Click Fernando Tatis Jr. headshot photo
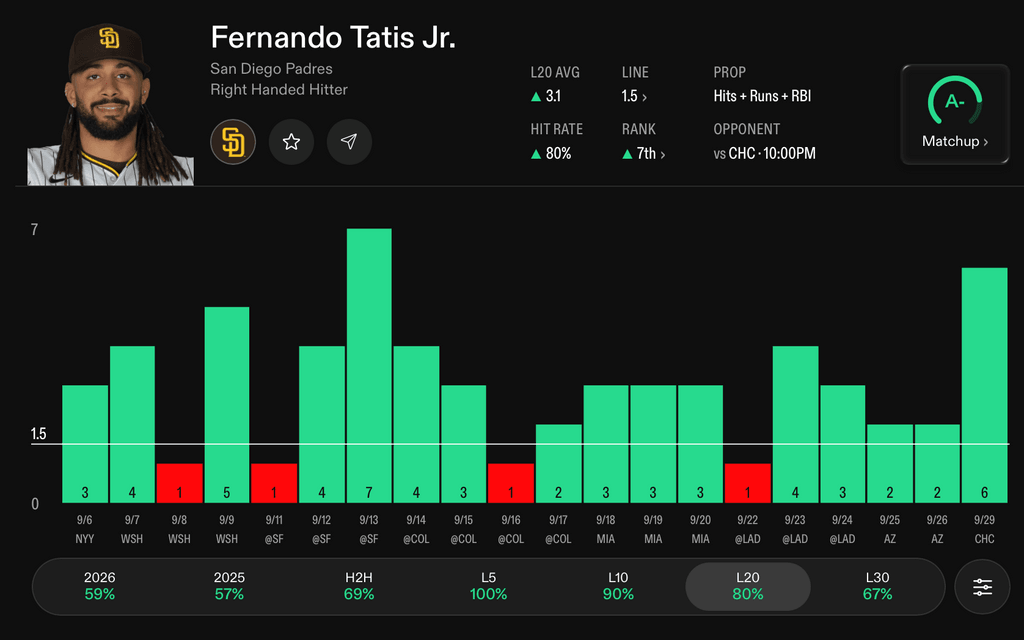The width and height of the screenshot is (1024, 640). tap(110, 104)
